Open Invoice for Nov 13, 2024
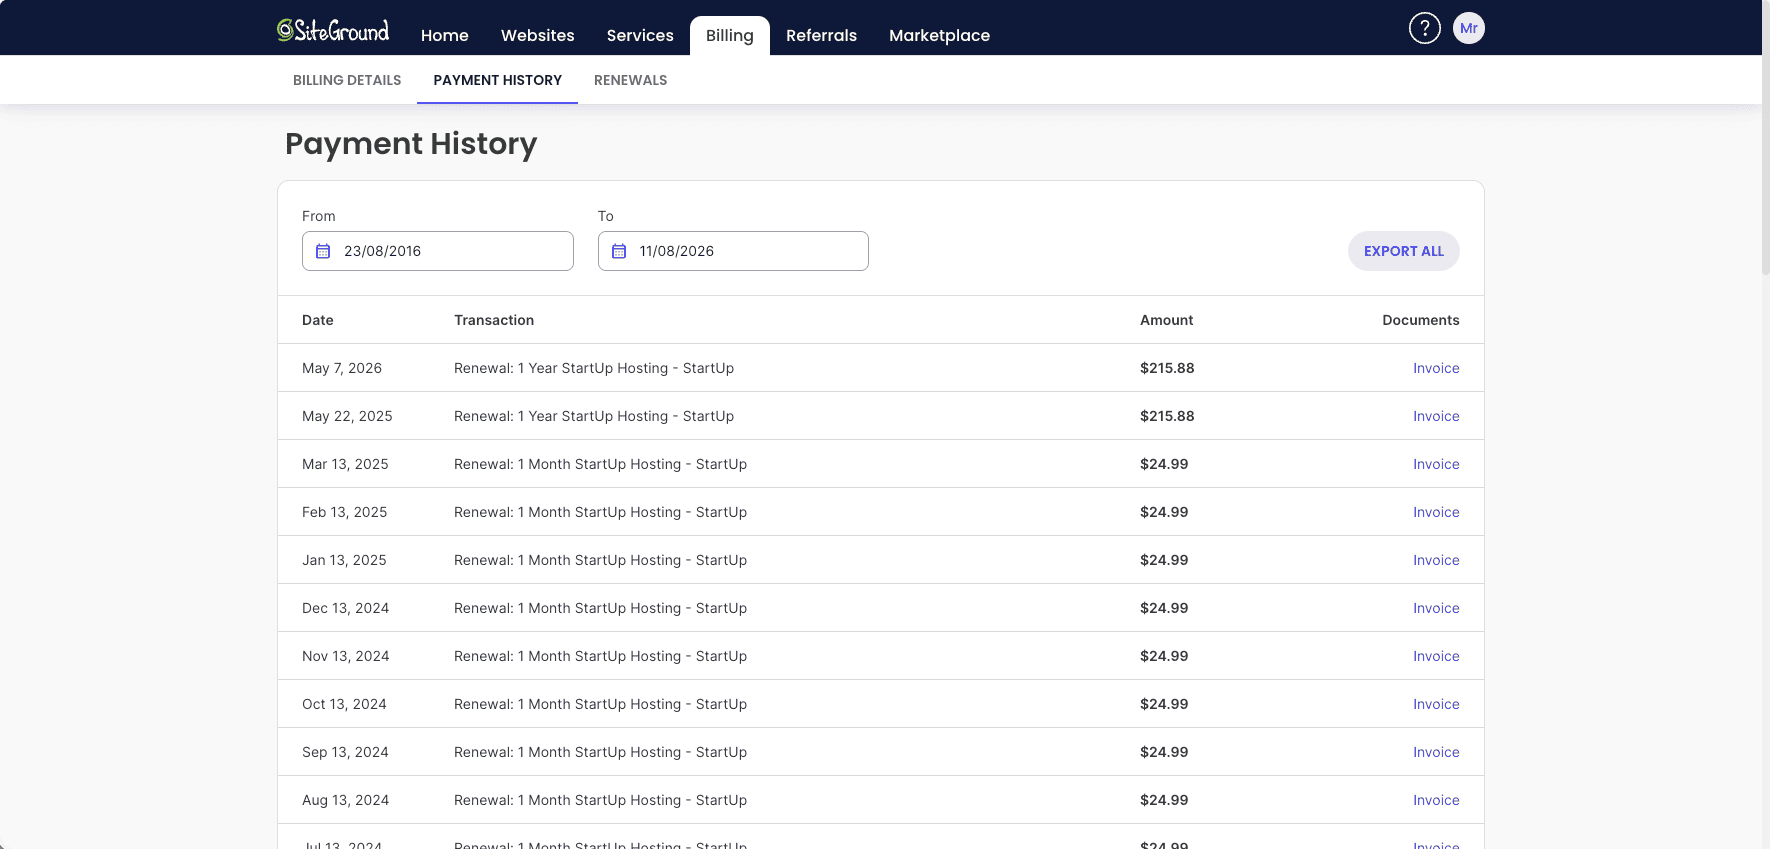 (x=1436, y=656)
